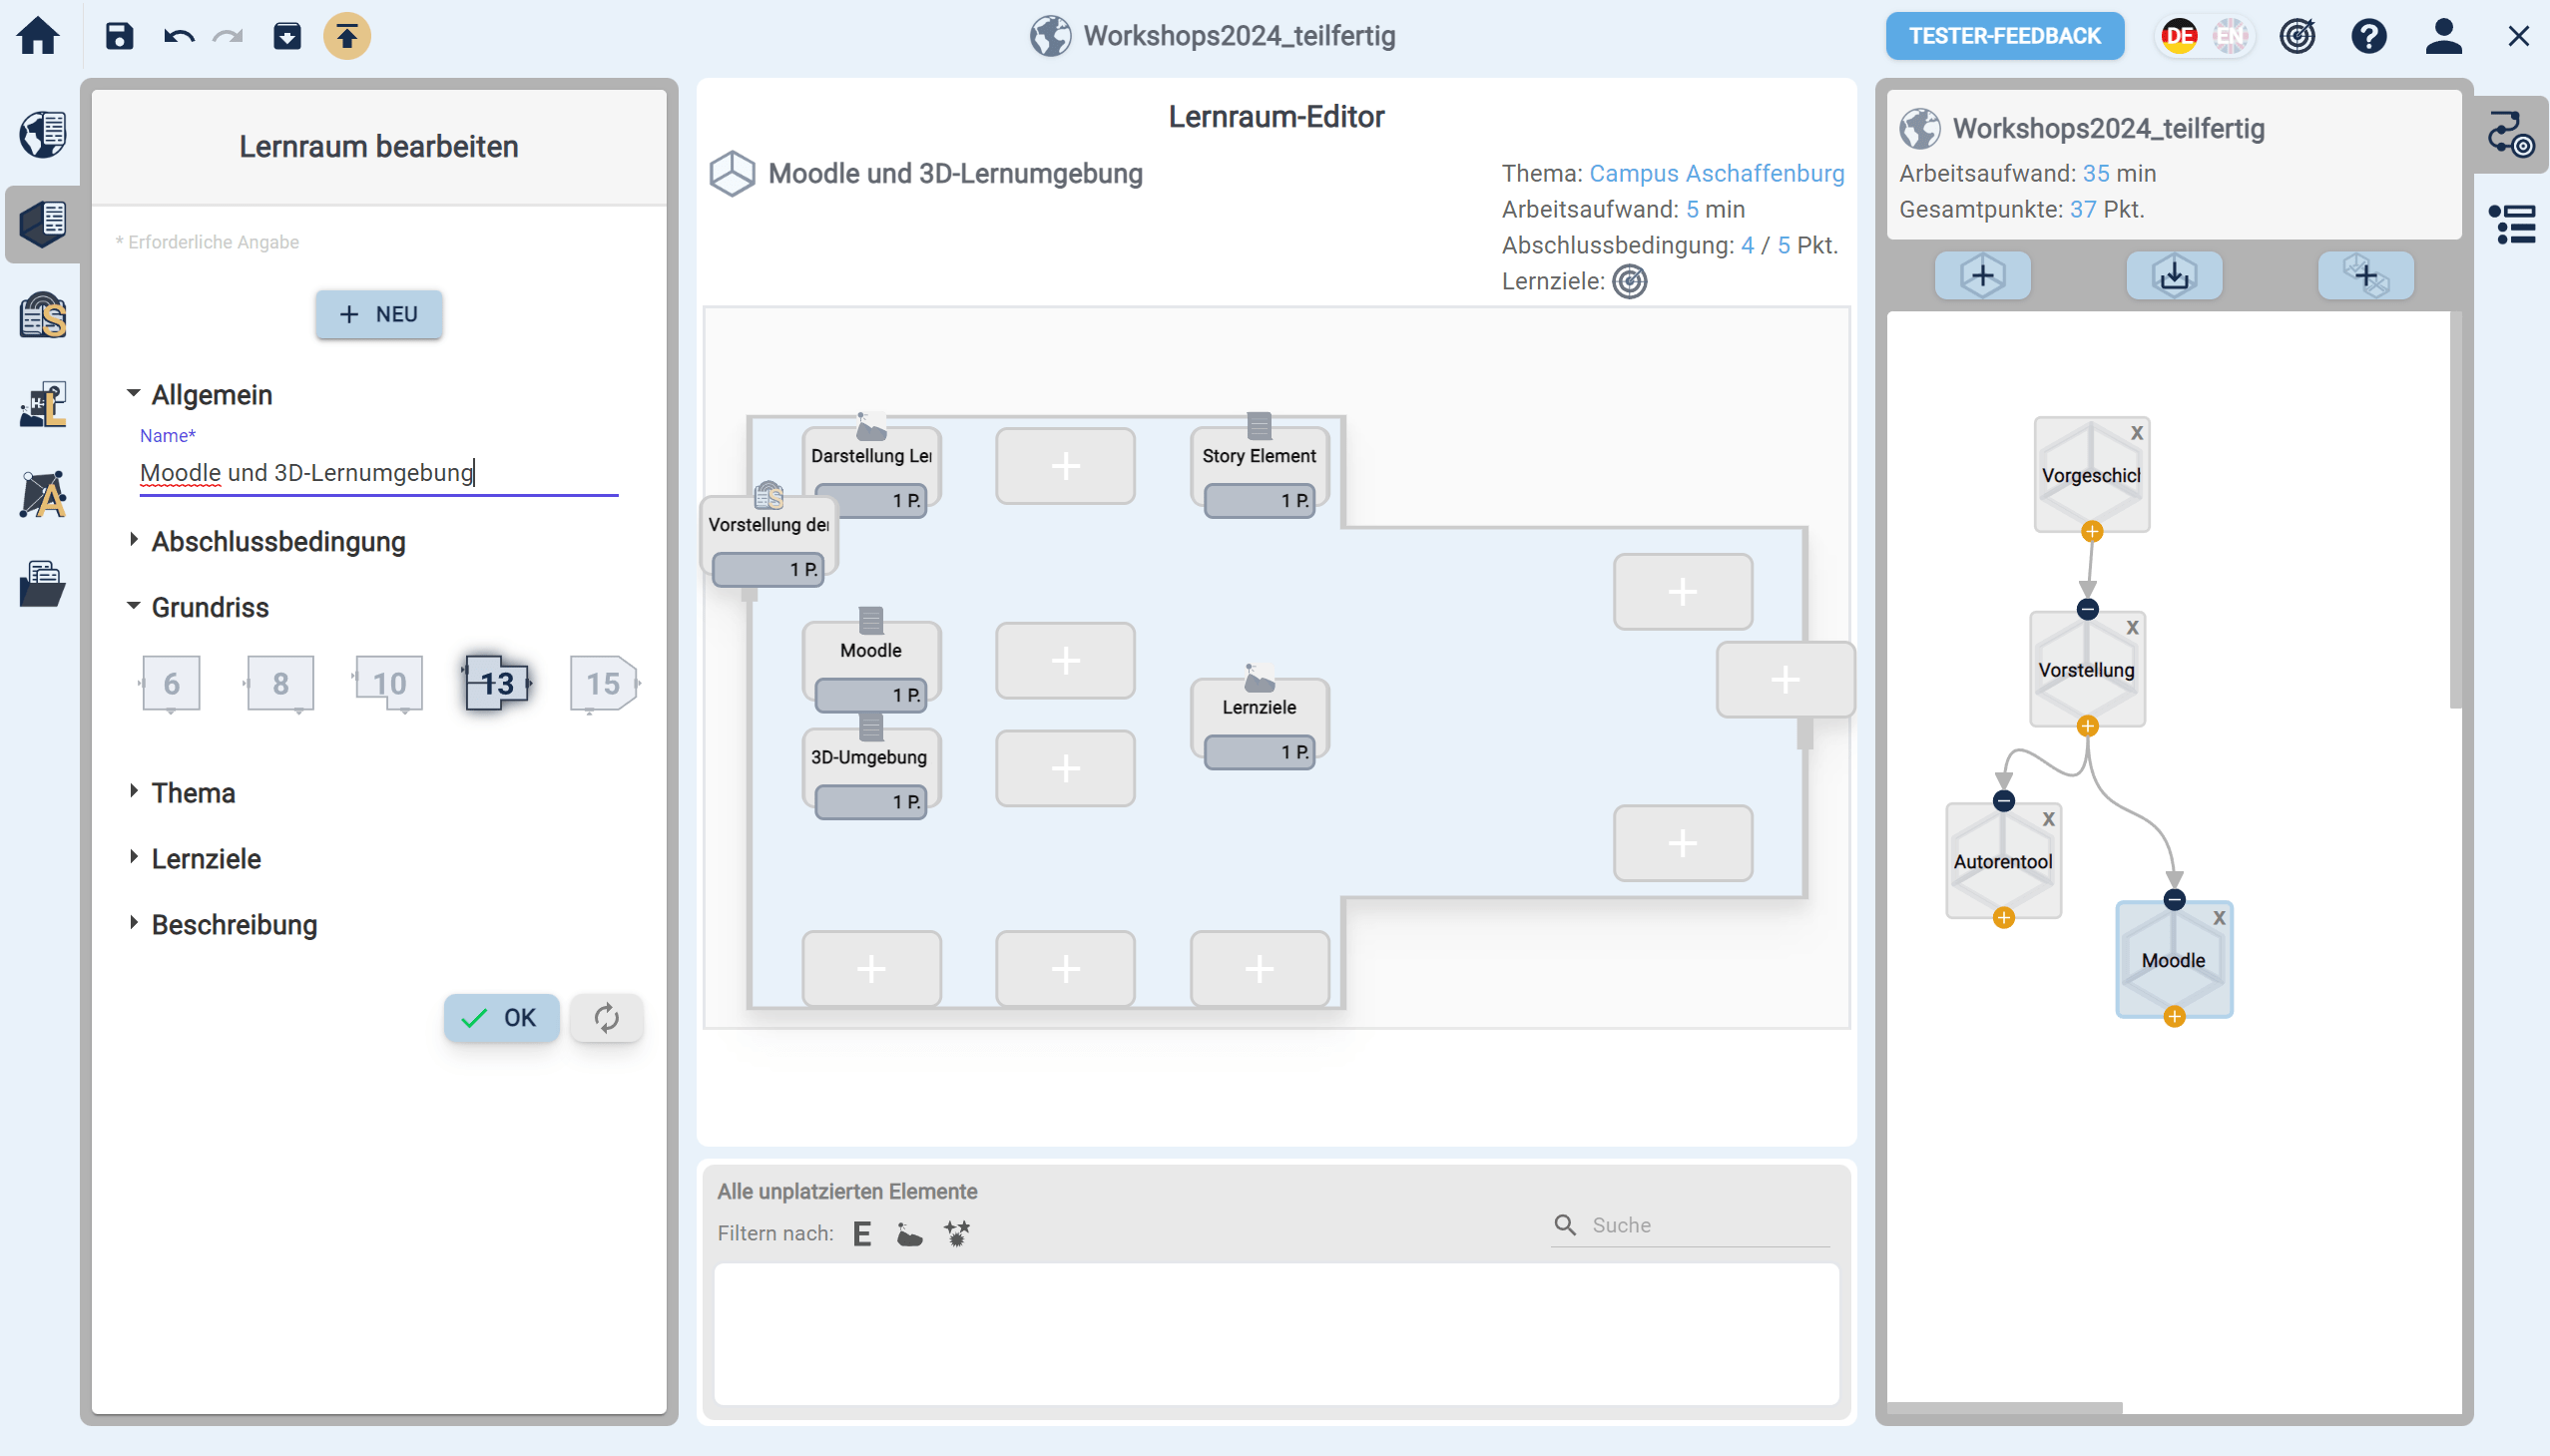Click the export upload icon in toolbar

coord(347,36)
